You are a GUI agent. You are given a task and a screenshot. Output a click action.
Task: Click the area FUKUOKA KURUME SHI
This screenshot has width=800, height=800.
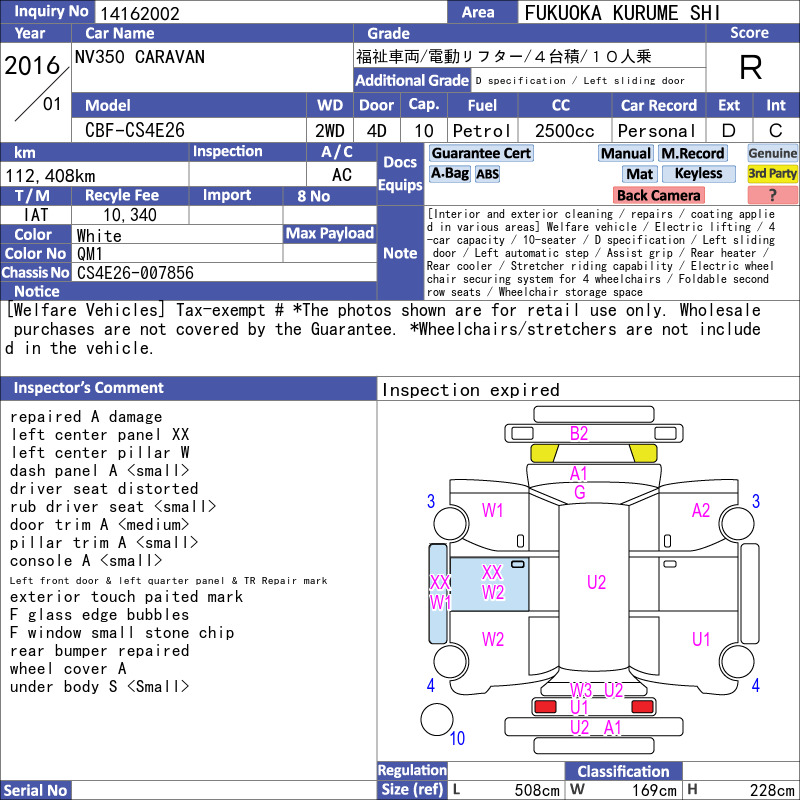coord(622,13)
